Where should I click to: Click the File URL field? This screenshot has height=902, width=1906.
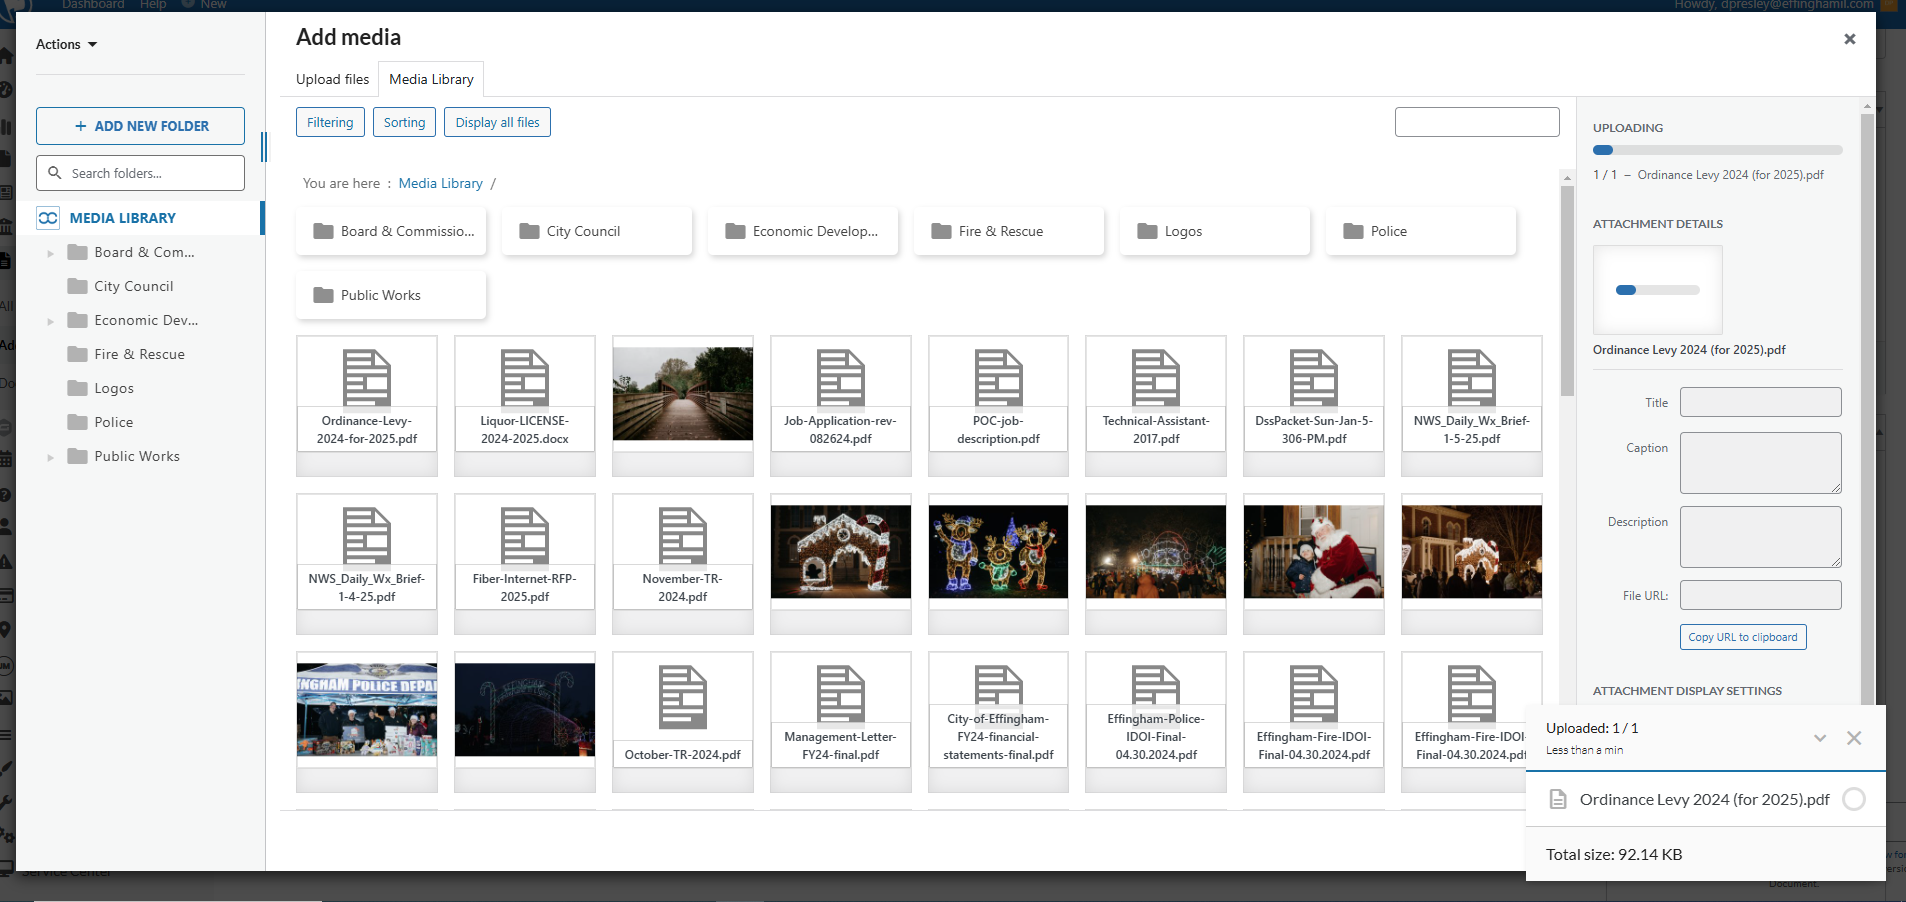click(x=1760, y=595)
